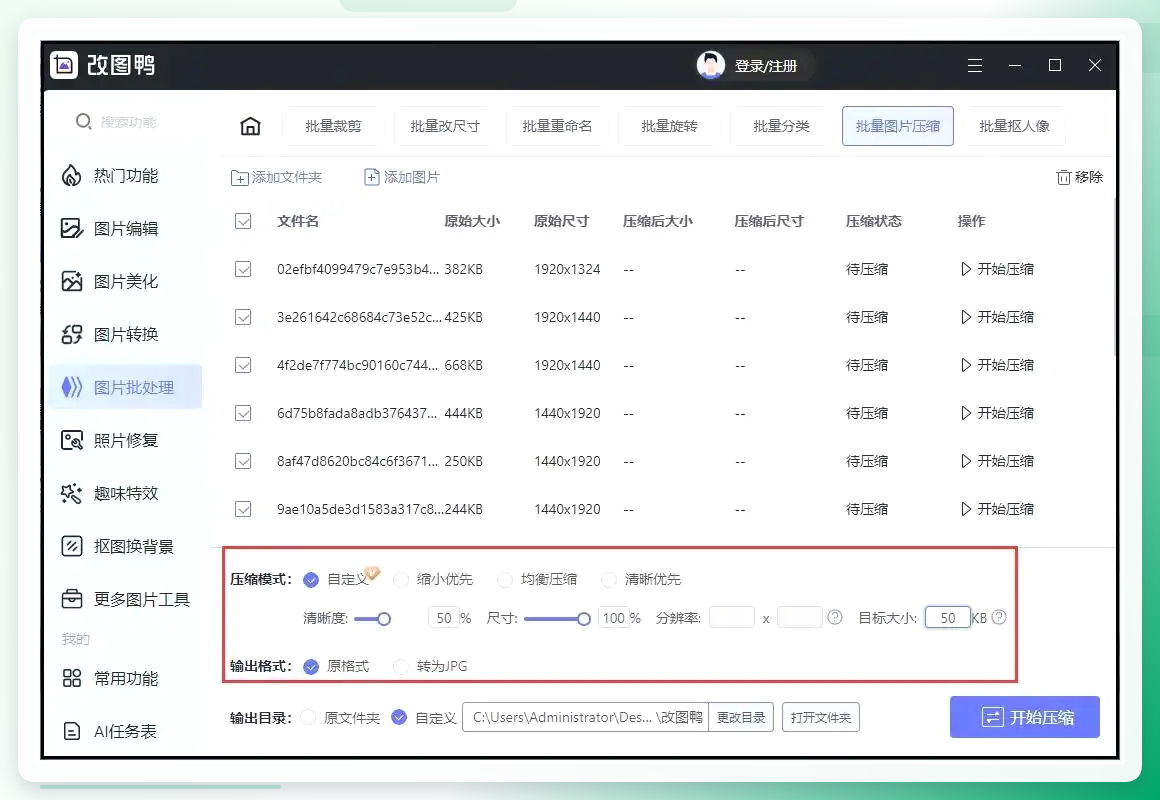Switch to the 批量重命名 tab

point(557,126)
